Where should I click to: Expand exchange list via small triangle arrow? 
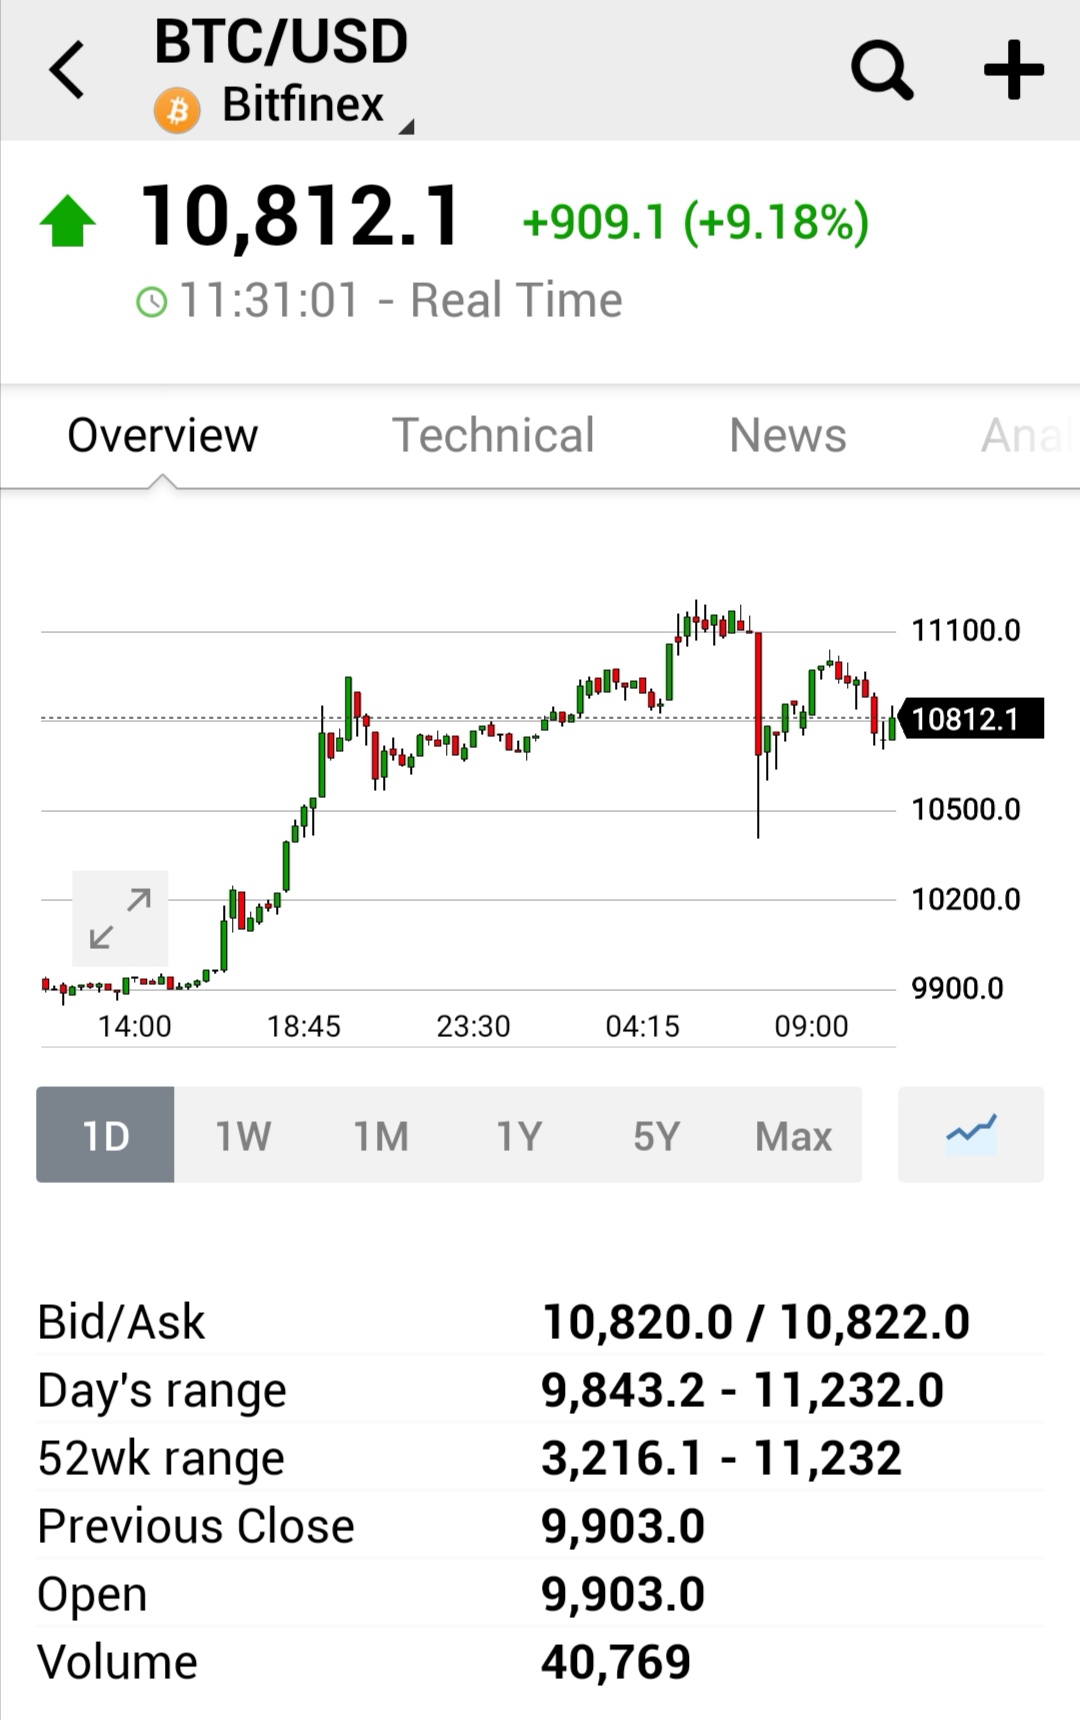pyautogui.click(x=406, y=126)
